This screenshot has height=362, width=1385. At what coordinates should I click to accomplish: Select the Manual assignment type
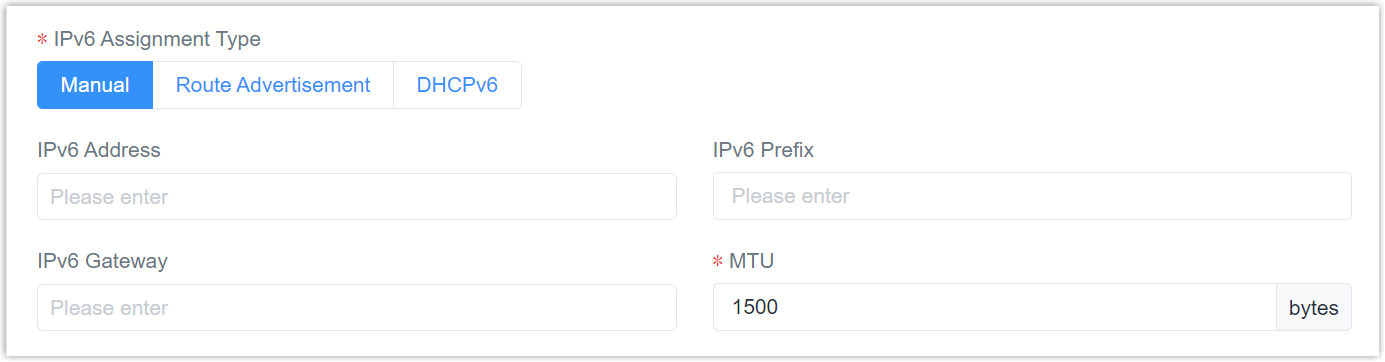pos(95,85)
